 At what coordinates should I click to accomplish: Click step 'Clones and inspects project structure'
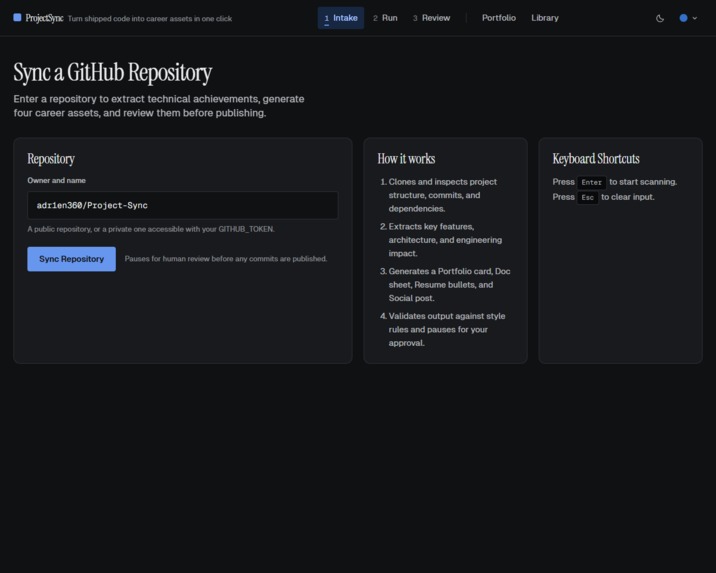click(x=442, y=195)
